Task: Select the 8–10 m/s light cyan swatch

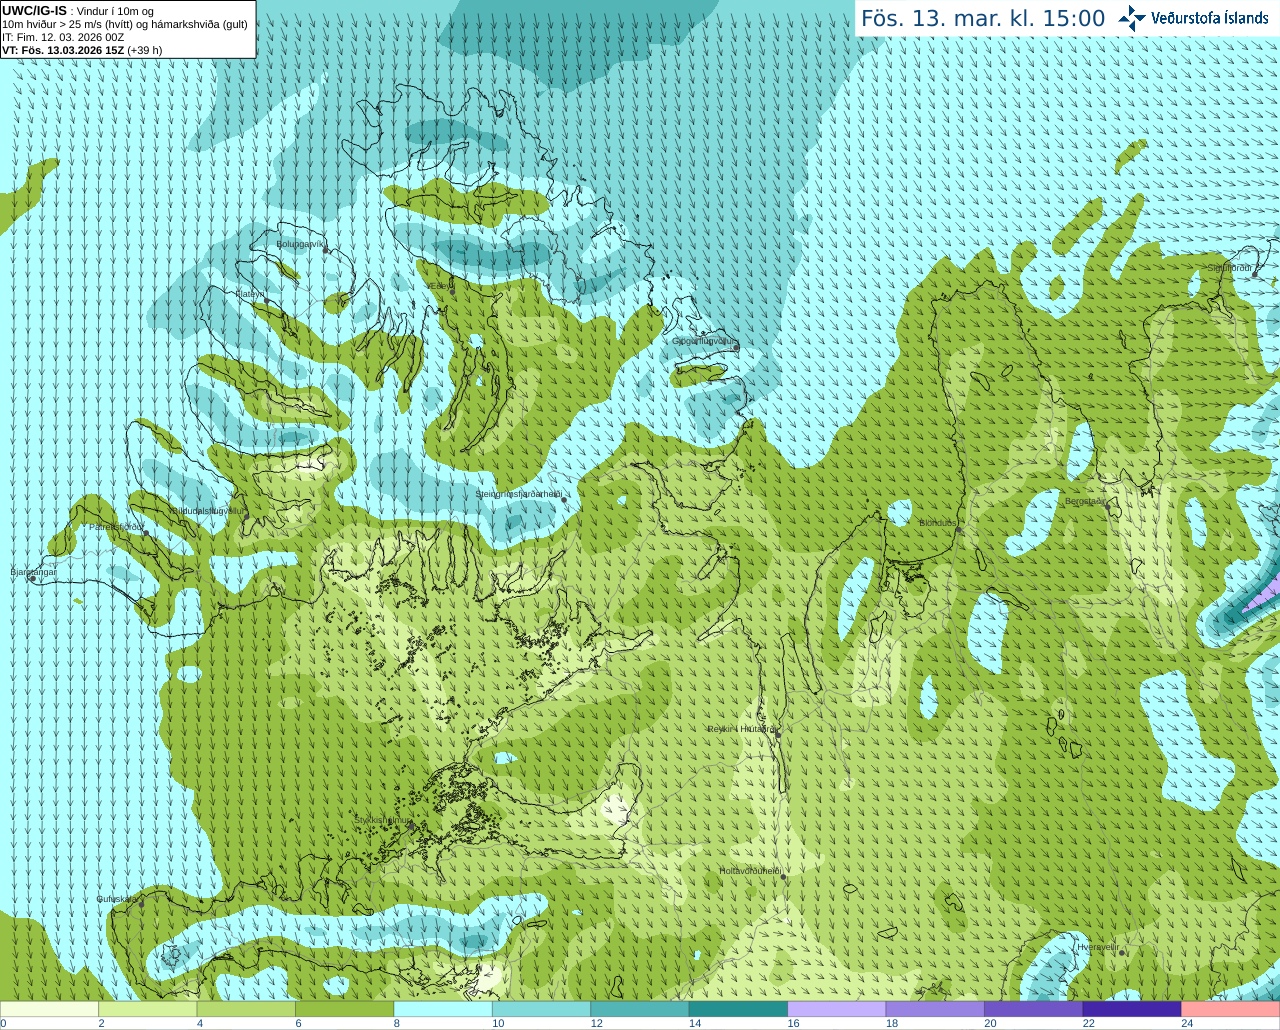Action: [443, 1009]
